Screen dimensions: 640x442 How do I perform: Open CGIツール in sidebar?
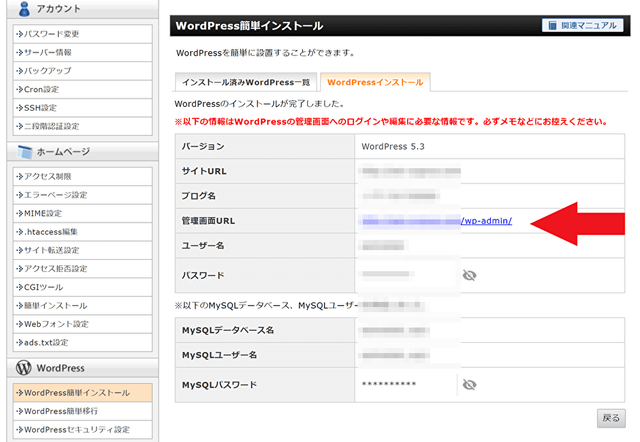[83, 287]
